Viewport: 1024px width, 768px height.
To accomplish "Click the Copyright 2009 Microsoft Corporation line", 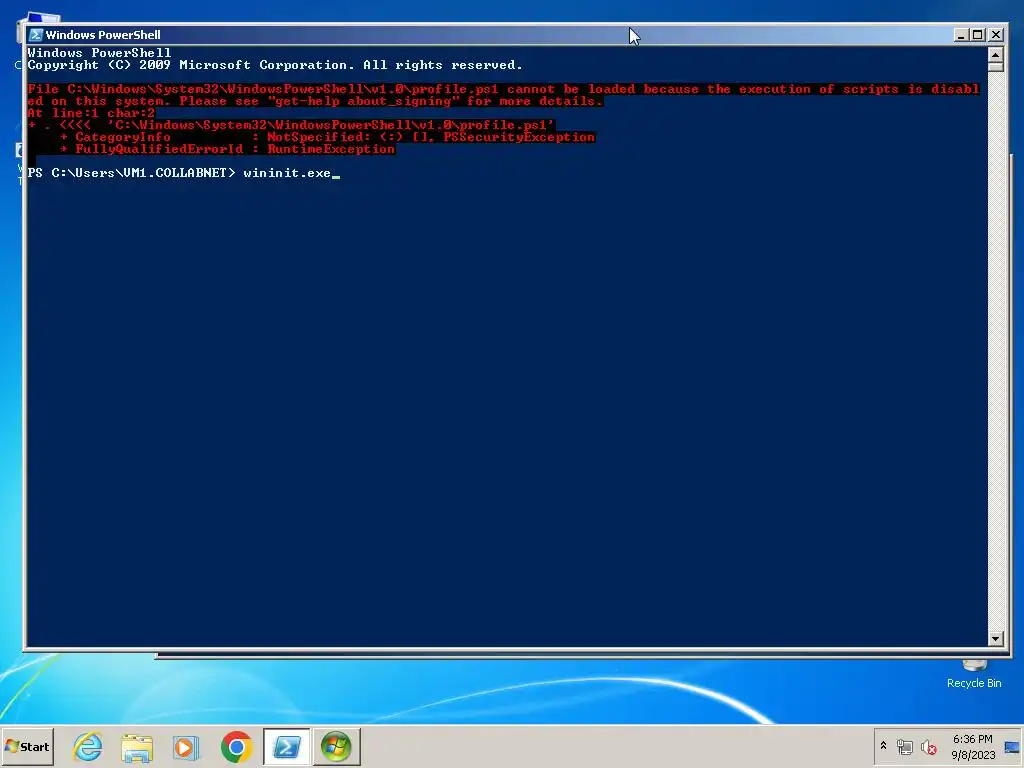I will click(275, 65).
